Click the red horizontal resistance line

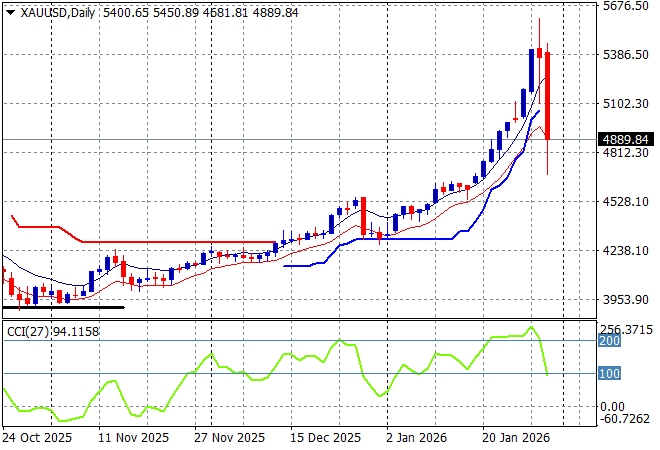point(180,241)
